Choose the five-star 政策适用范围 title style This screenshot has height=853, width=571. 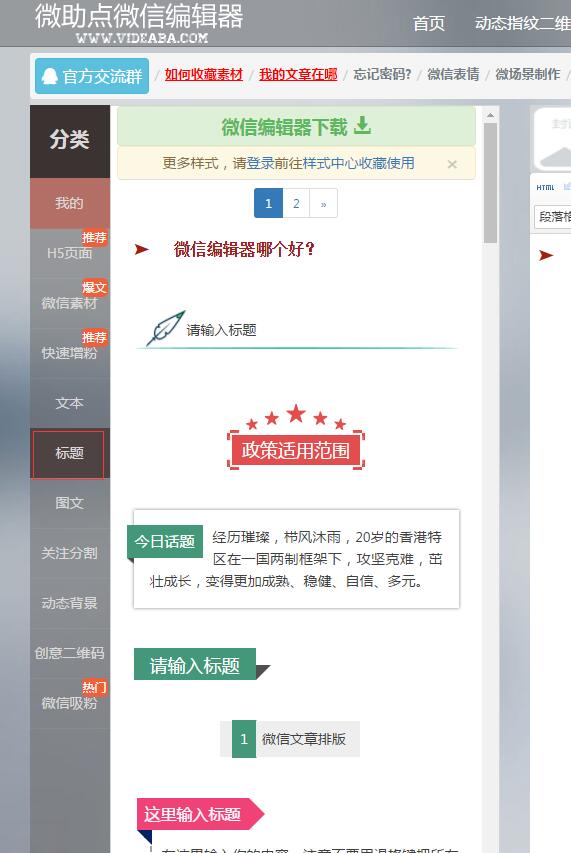tap(296, 437)
